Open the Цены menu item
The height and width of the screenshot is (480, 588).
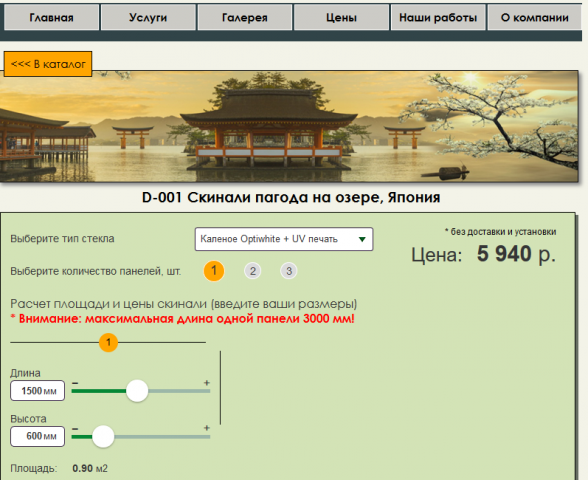[x=341, y=17]
